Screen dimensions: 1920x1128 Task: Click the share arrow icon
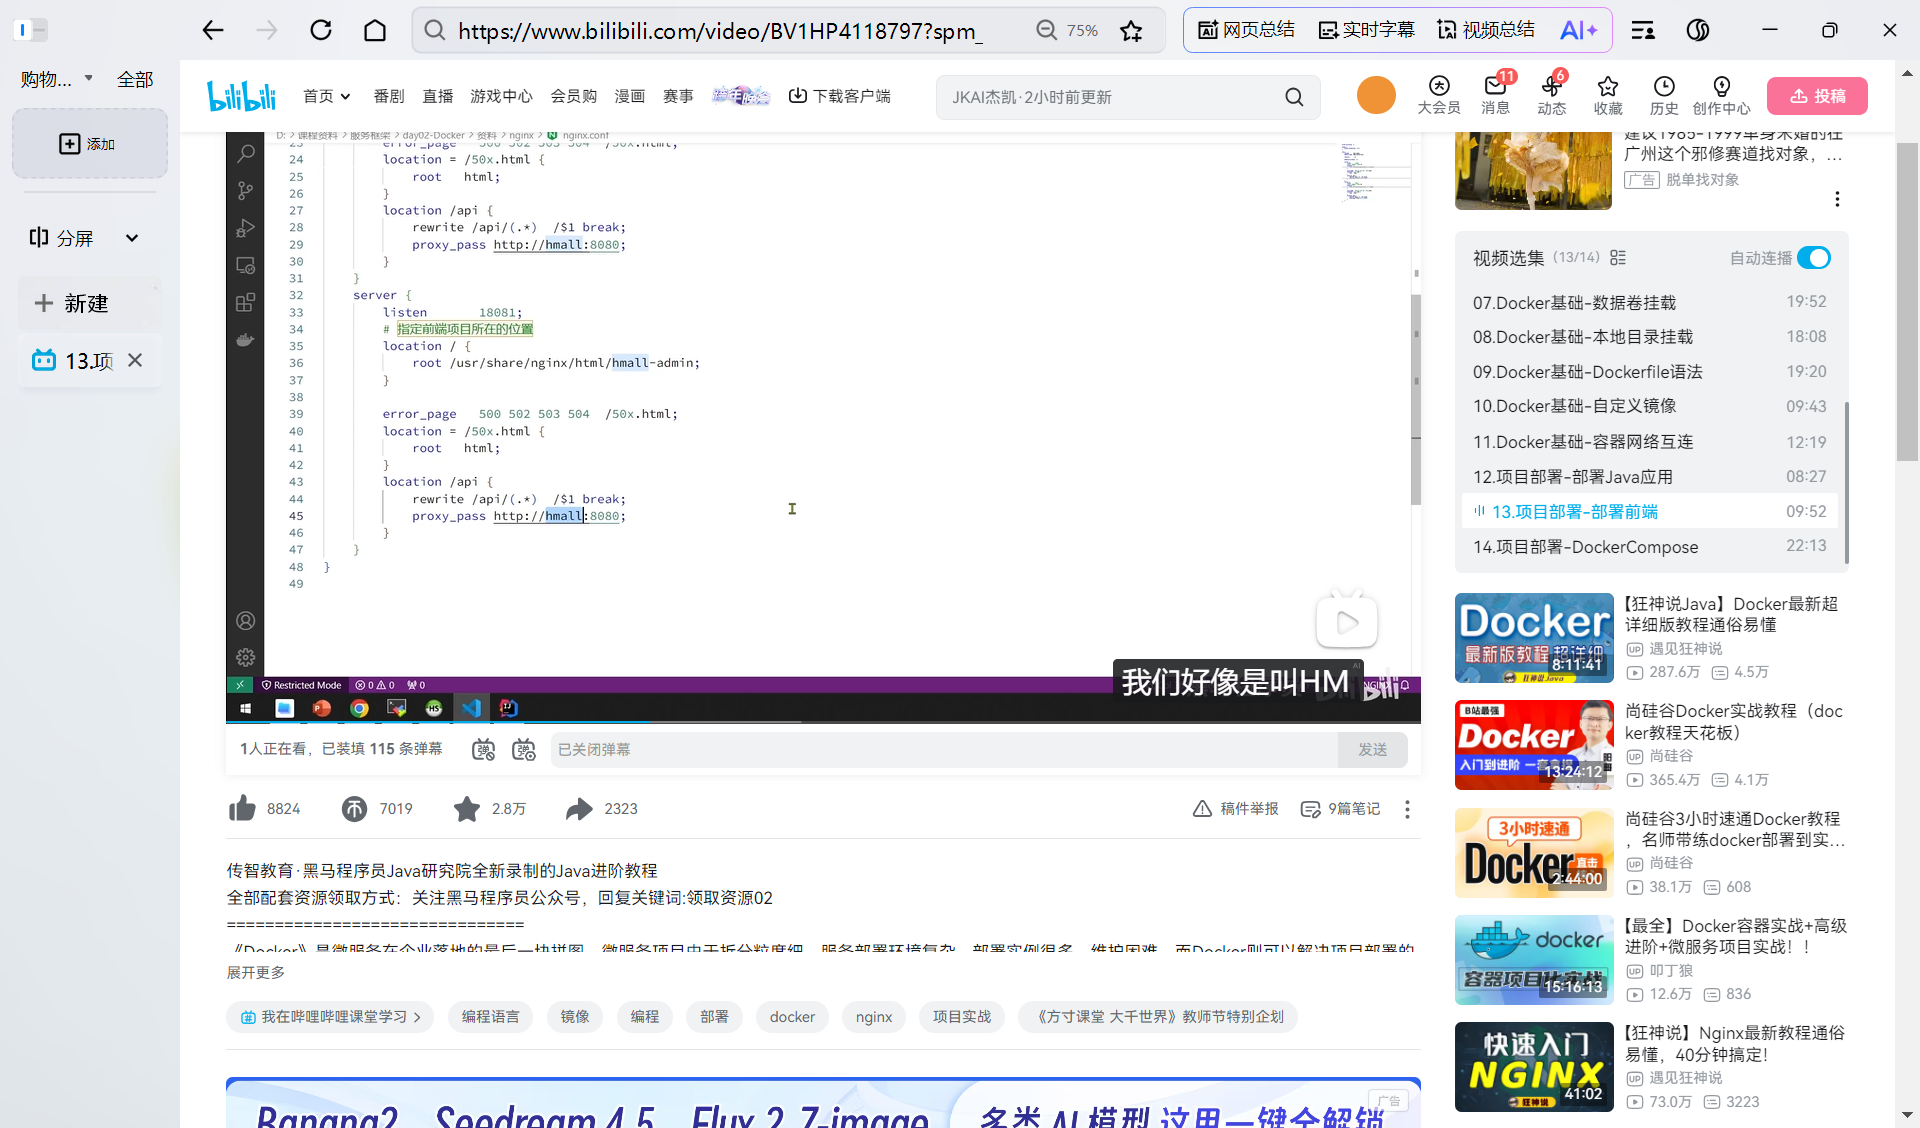pyautogui.click(x=579, y=808)
